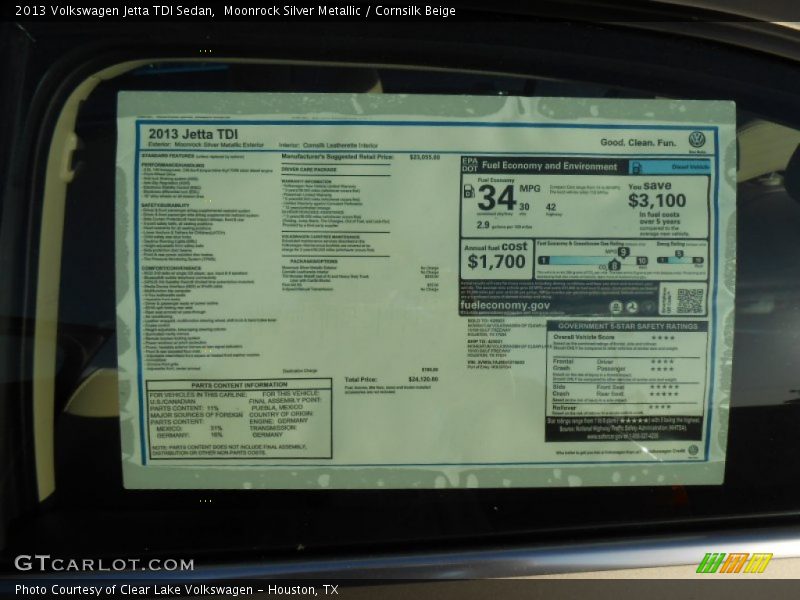Screen dimensions: 800x600
Task: Click the "$23,055.00" MSRP amount
Action: pyautogui.click(x=424, y=157)
